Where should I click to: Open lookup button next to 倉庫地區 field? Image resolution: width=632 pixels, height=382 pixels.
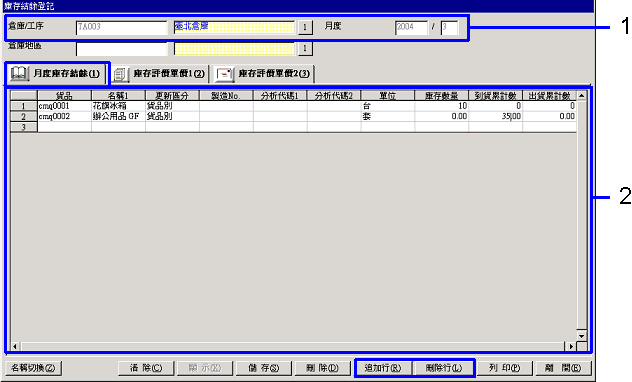[x=305, y=48]
